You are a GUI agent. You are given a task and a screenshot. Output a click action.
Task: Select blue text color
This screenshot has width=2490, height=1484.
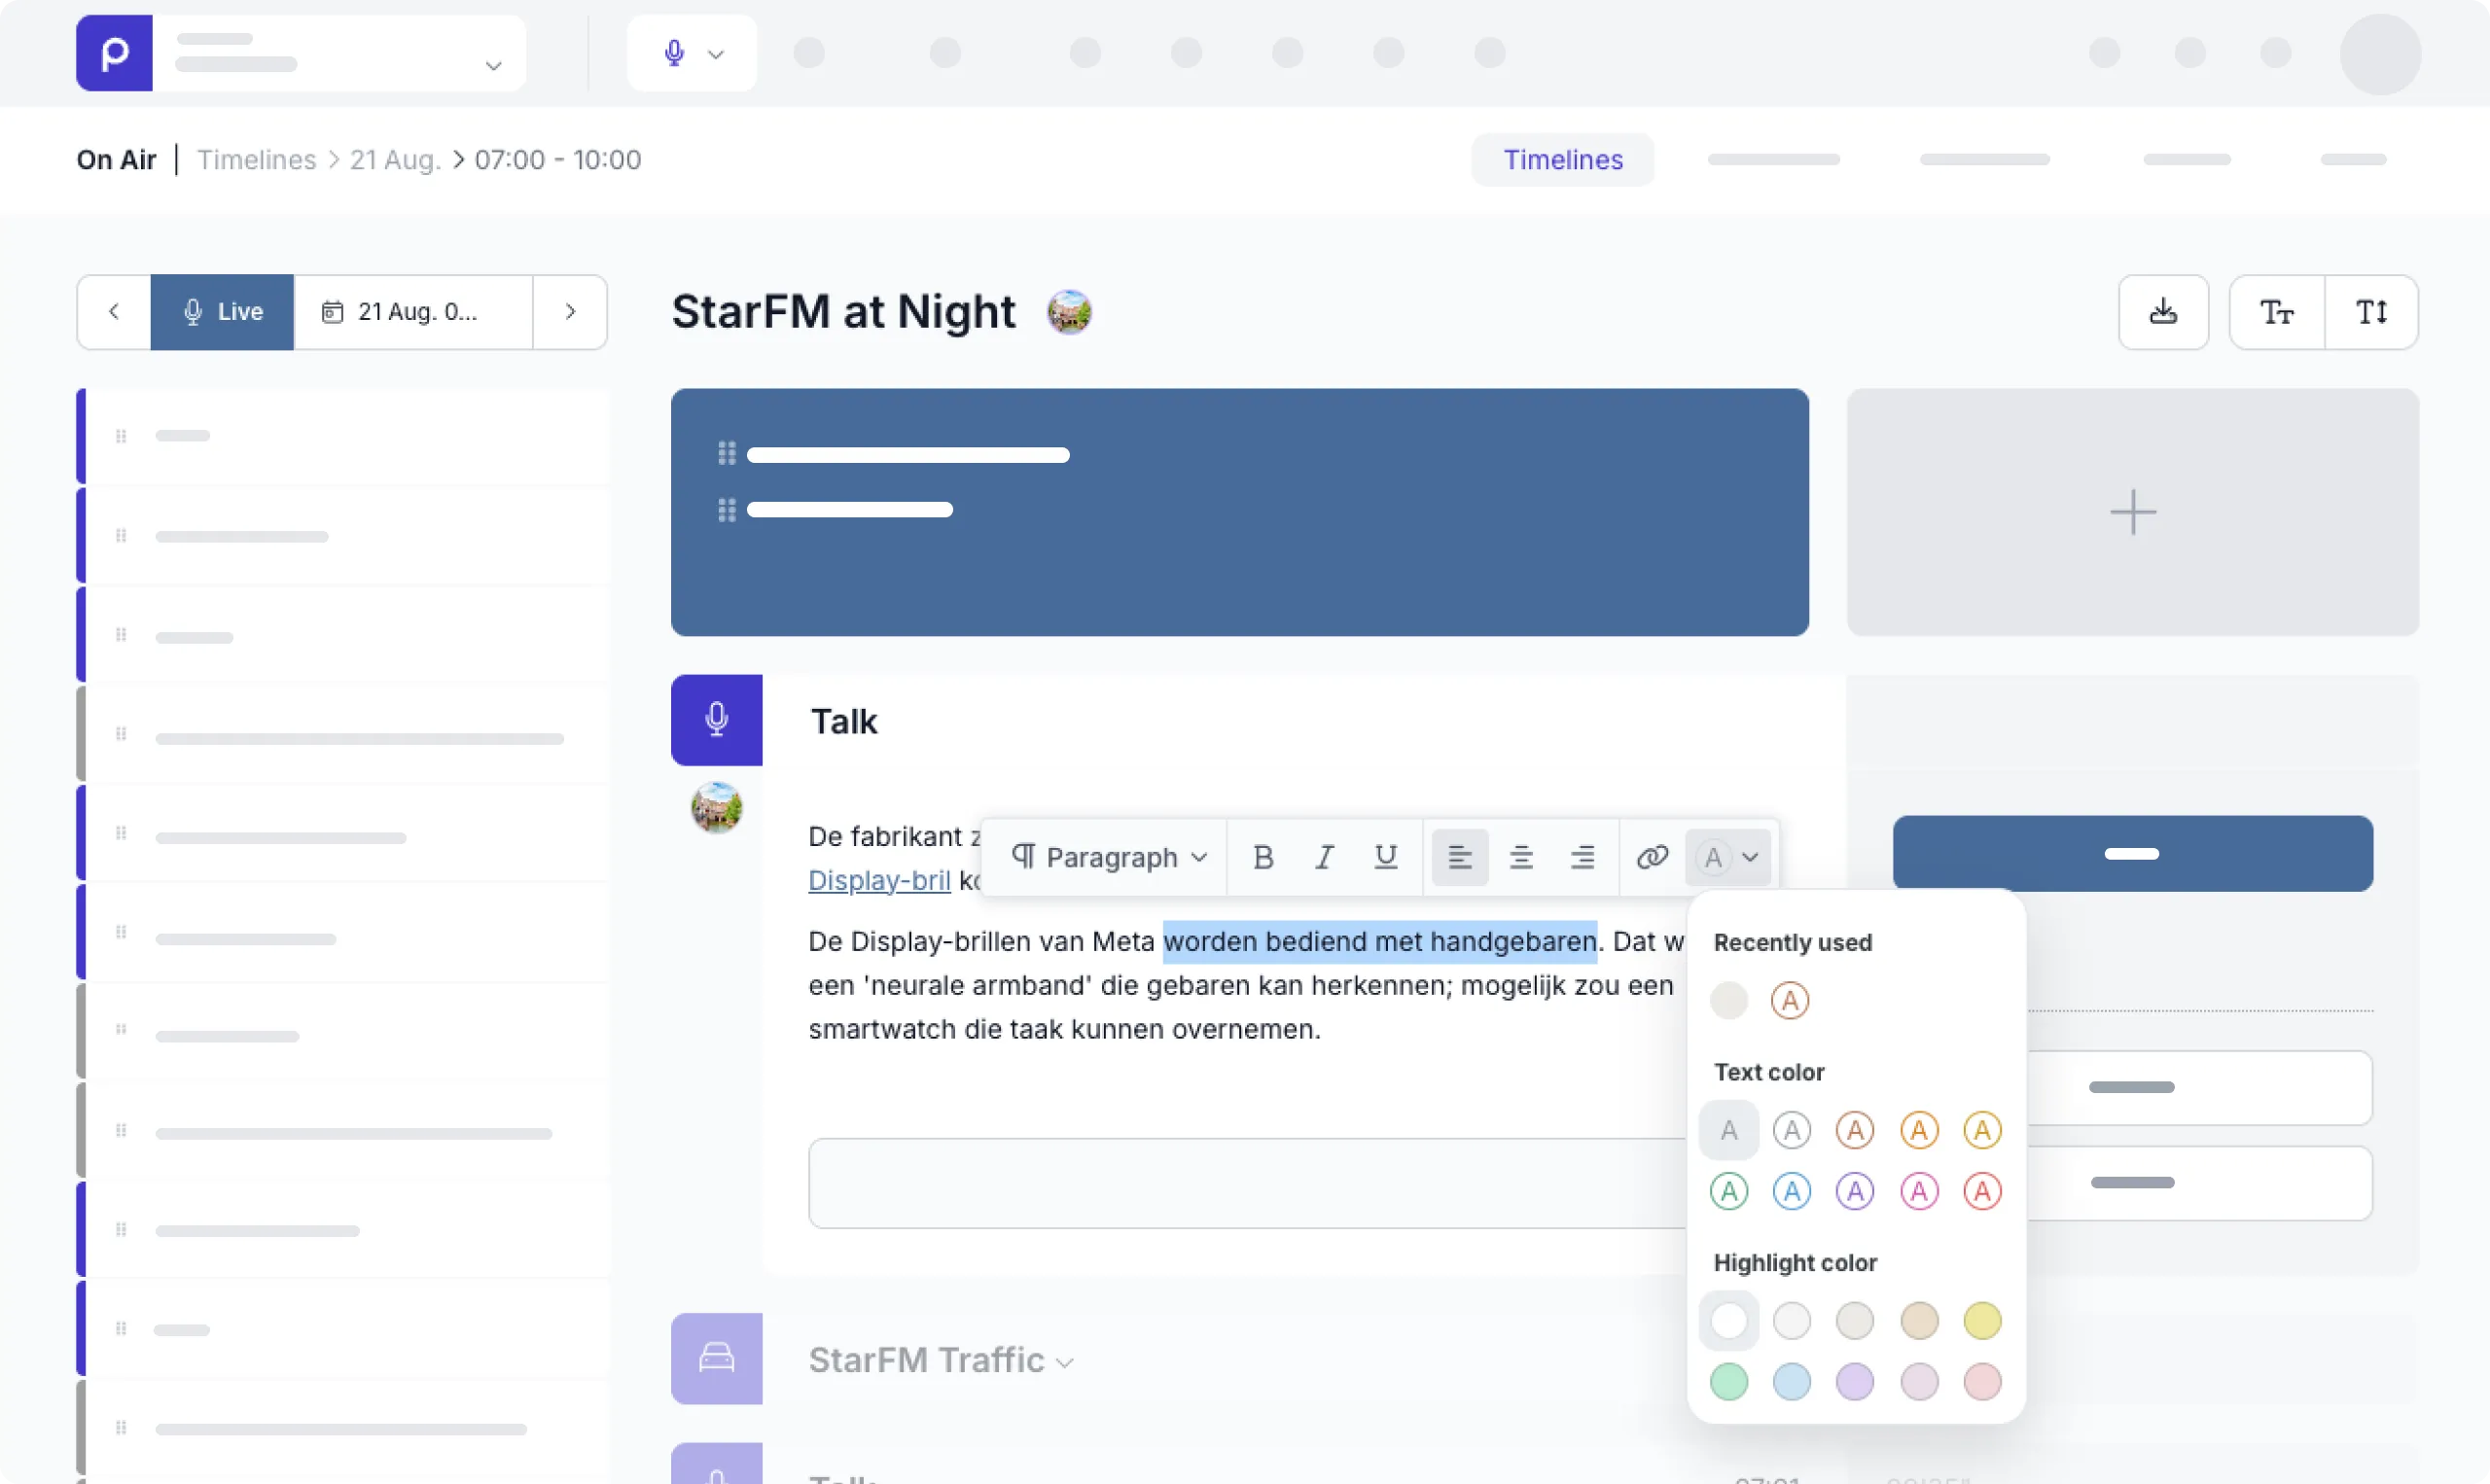pos(1791,1191)
